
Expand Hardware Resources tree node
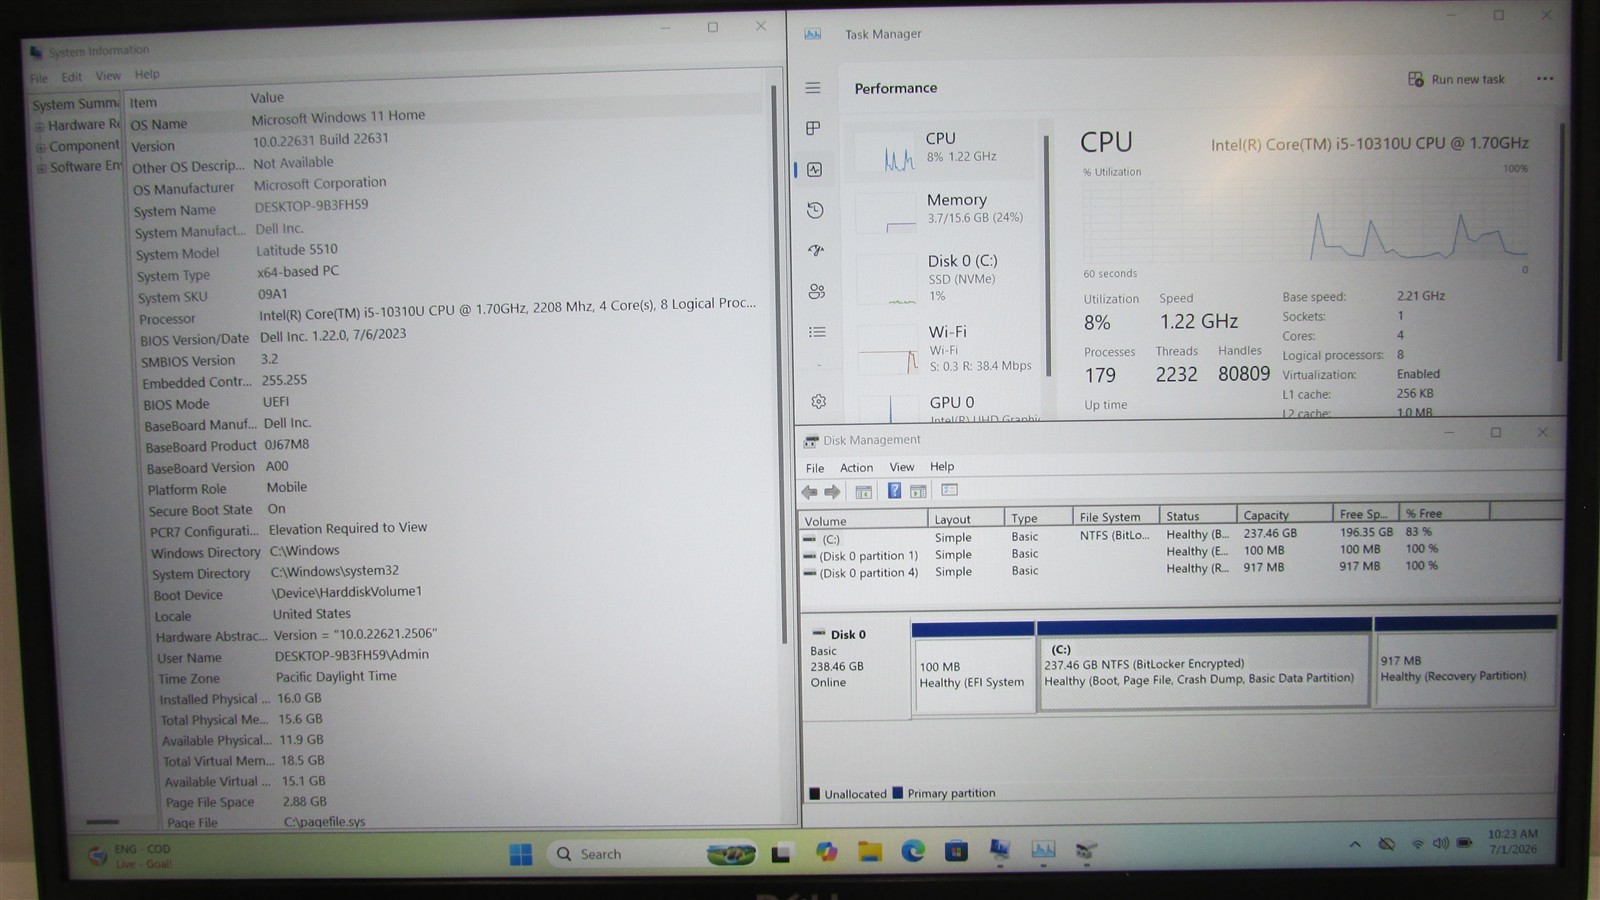click(x=40, y=126)
